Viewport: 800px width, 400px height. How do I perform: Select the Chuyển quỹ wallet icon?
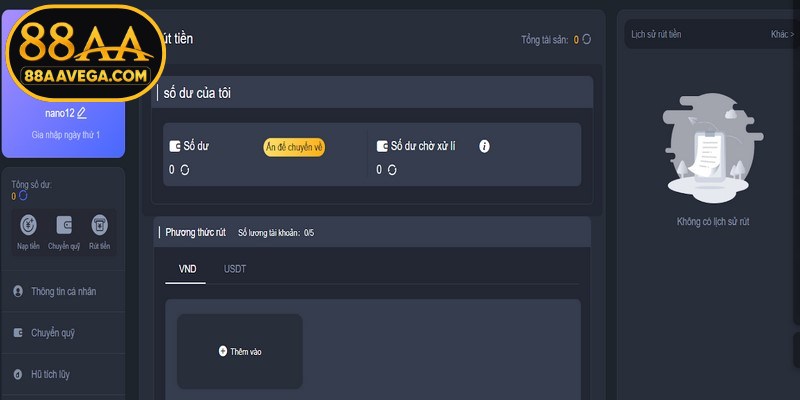click(x=63, y=225)
